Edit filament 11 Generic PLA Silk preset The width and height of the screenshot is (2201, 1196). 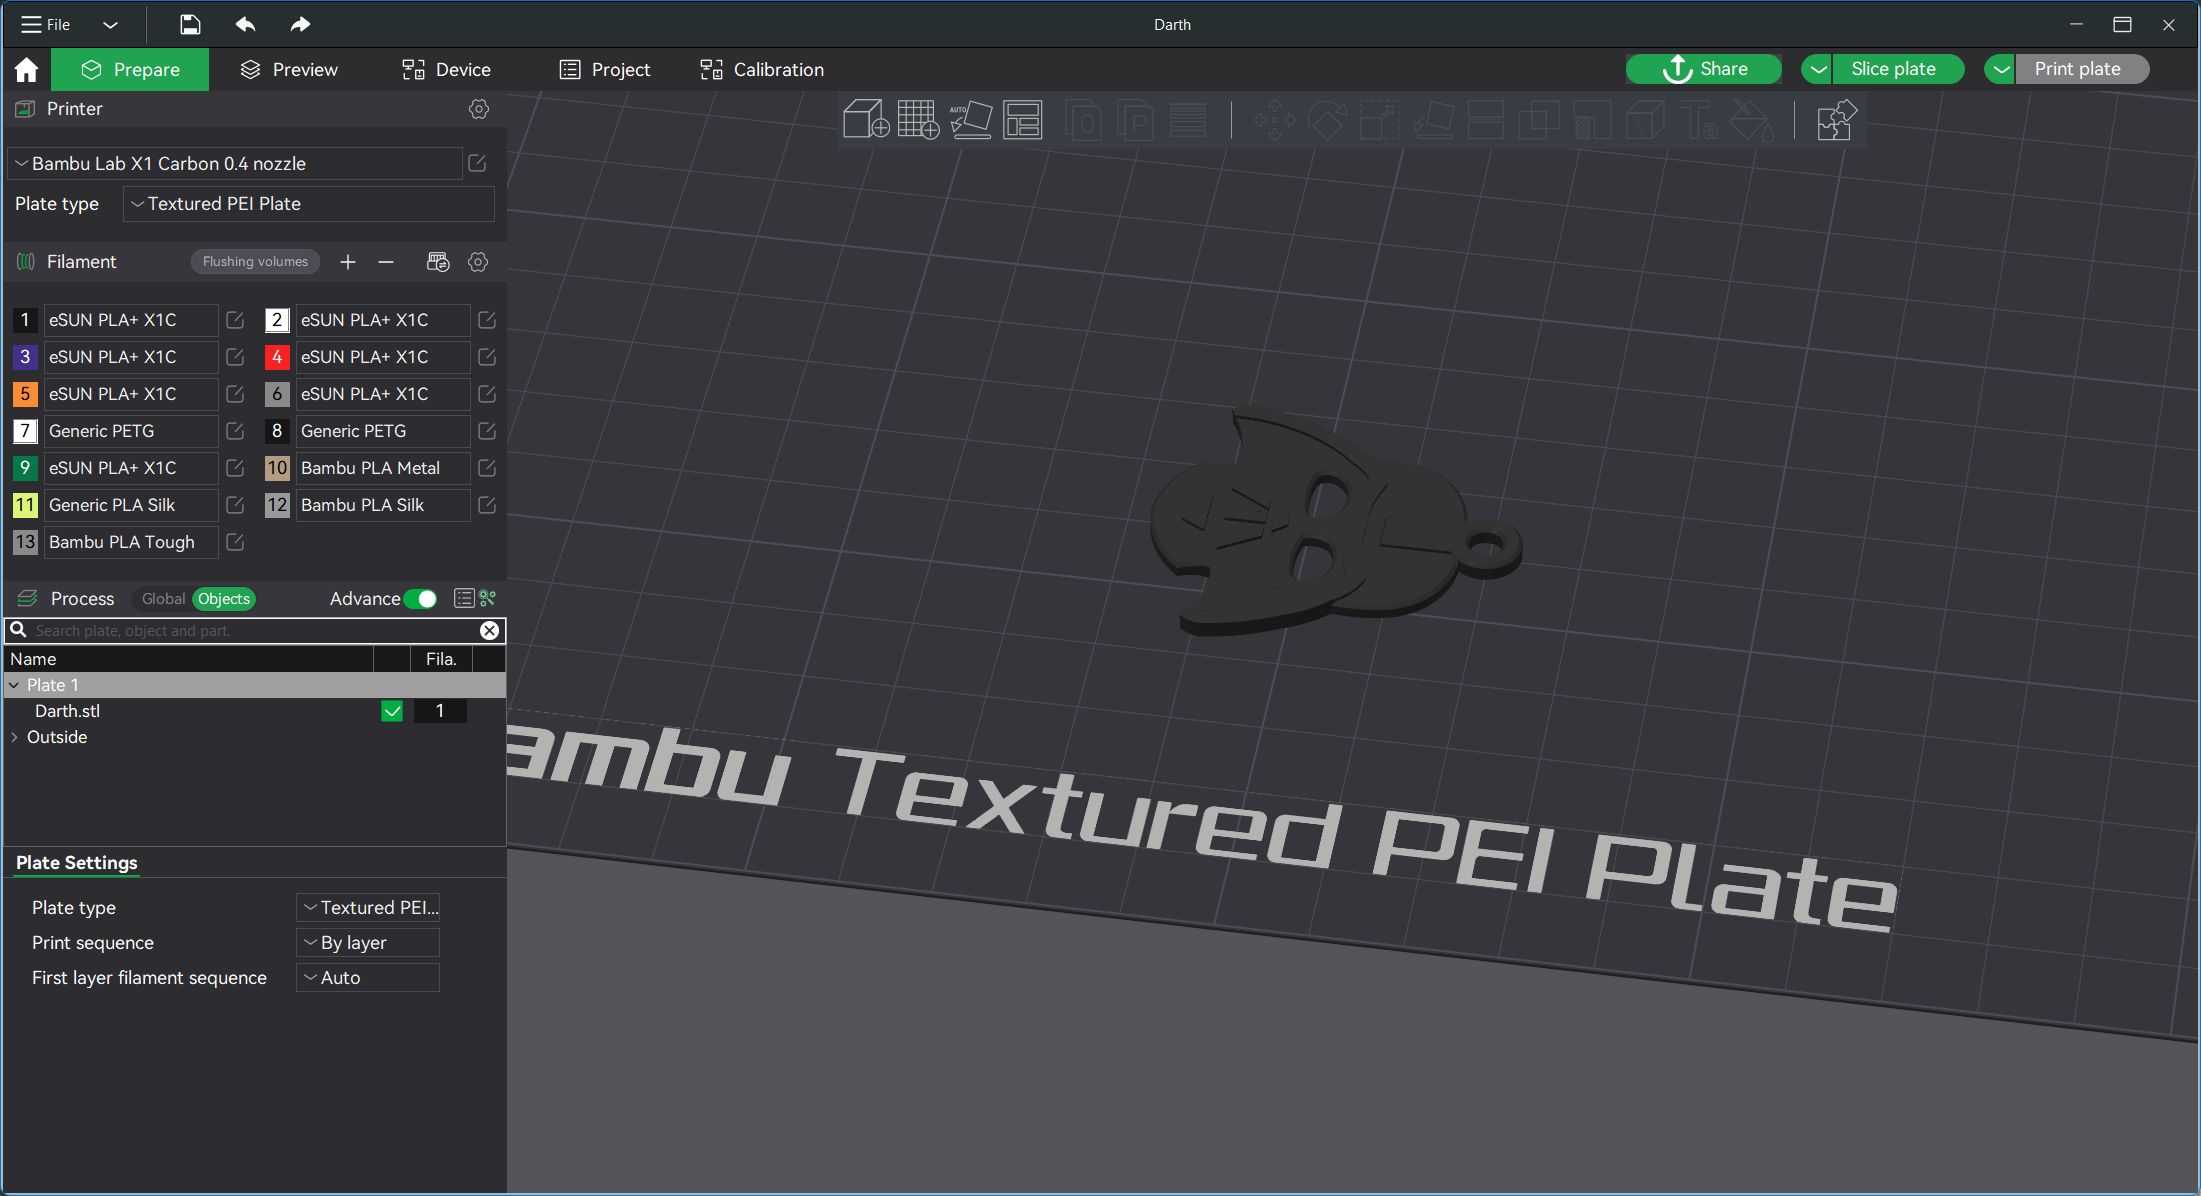(x=235, y=505)
